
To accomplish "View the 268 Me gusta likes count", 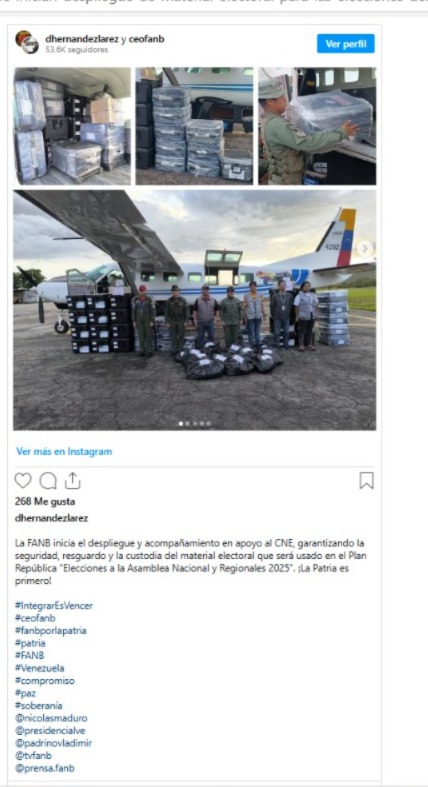I will (x=45, y=501).
